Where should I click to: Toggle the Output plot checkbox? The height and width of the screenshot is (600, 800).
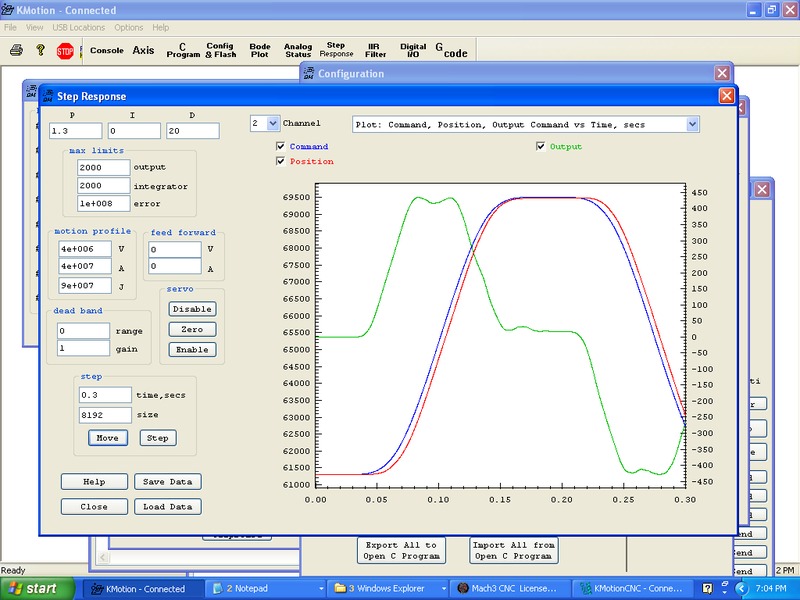point(541,146)
